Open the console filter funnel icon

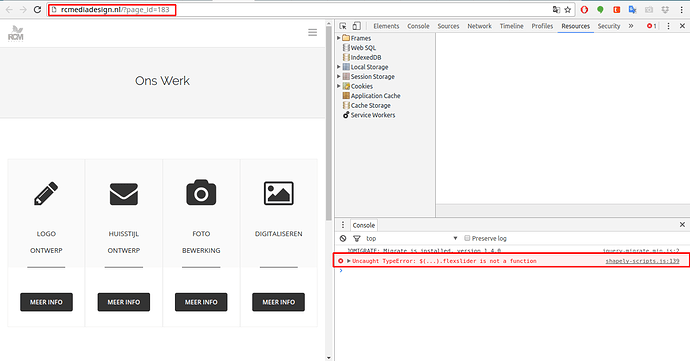point(356,238)
